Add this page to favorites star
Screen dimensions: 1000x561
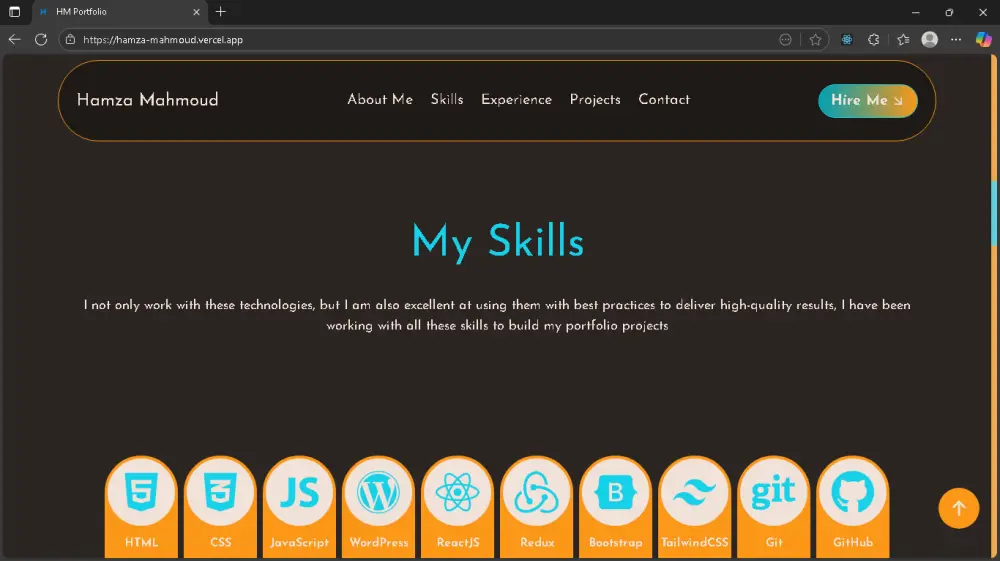[x=815, y=40]
